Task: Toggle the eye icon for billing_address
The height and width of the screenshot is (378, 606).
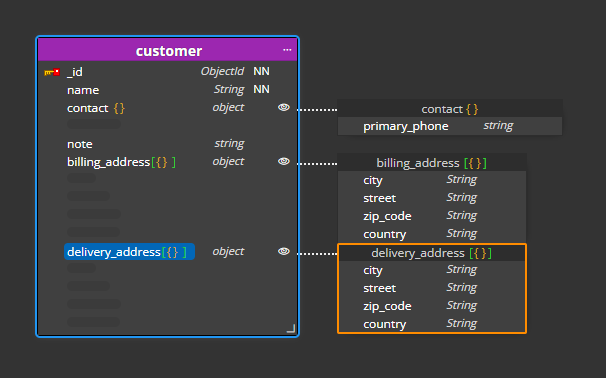Action: pyautogui.click(x=284, y=161)
